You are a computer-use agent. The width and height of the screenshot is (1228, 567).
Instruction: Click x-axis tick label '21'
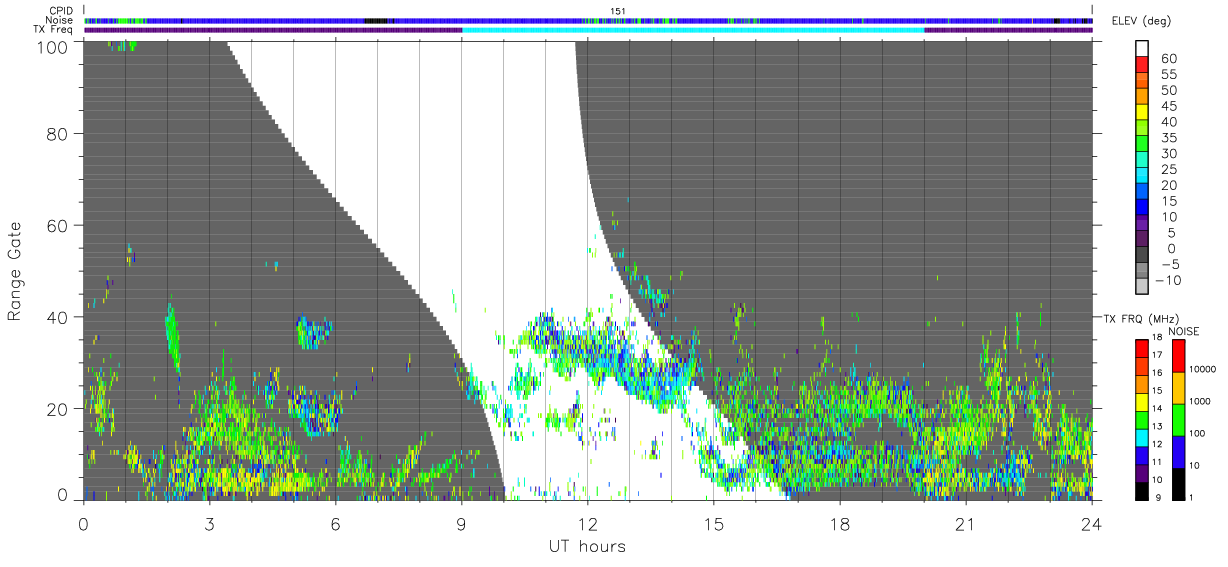click(965, 525)
